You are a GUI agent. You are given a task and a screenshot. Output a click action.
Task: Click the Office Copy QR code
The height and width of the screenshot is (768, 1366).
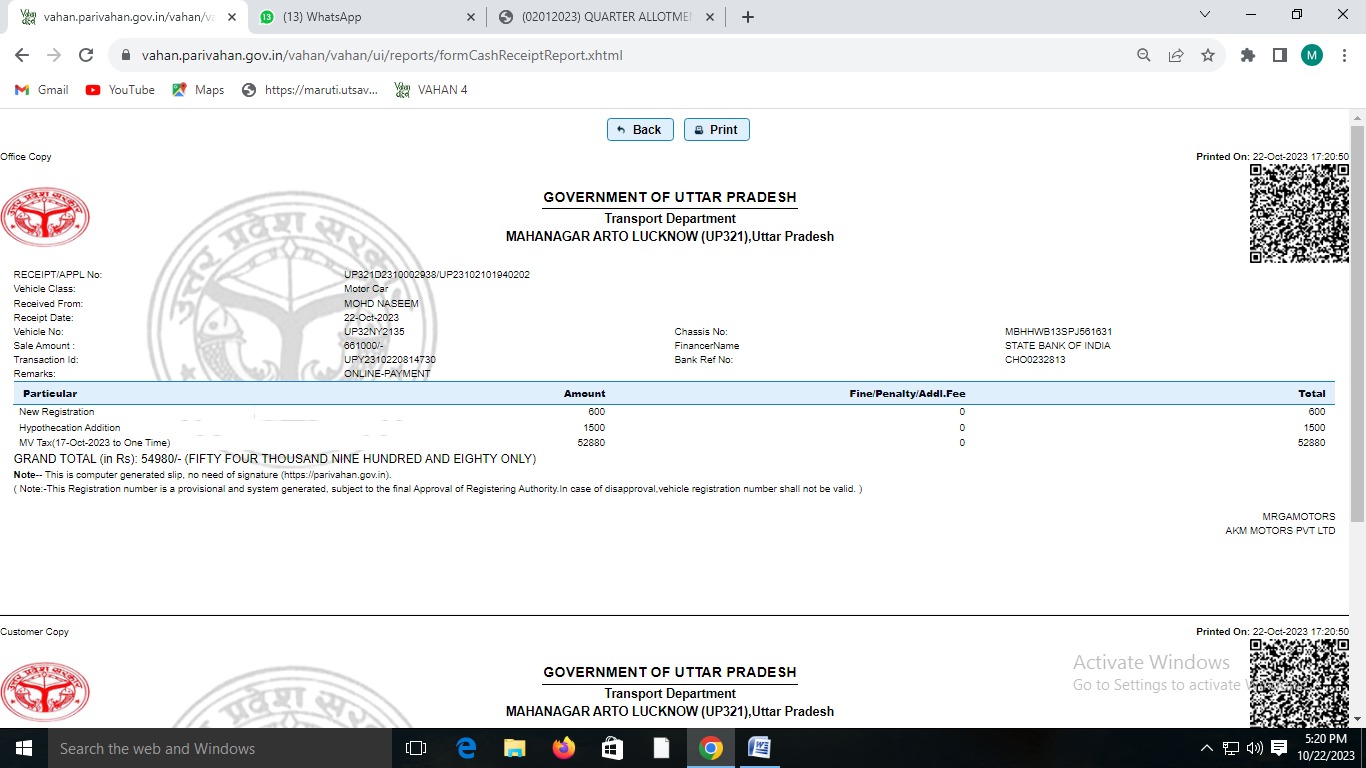click(x=1299, y=213)
